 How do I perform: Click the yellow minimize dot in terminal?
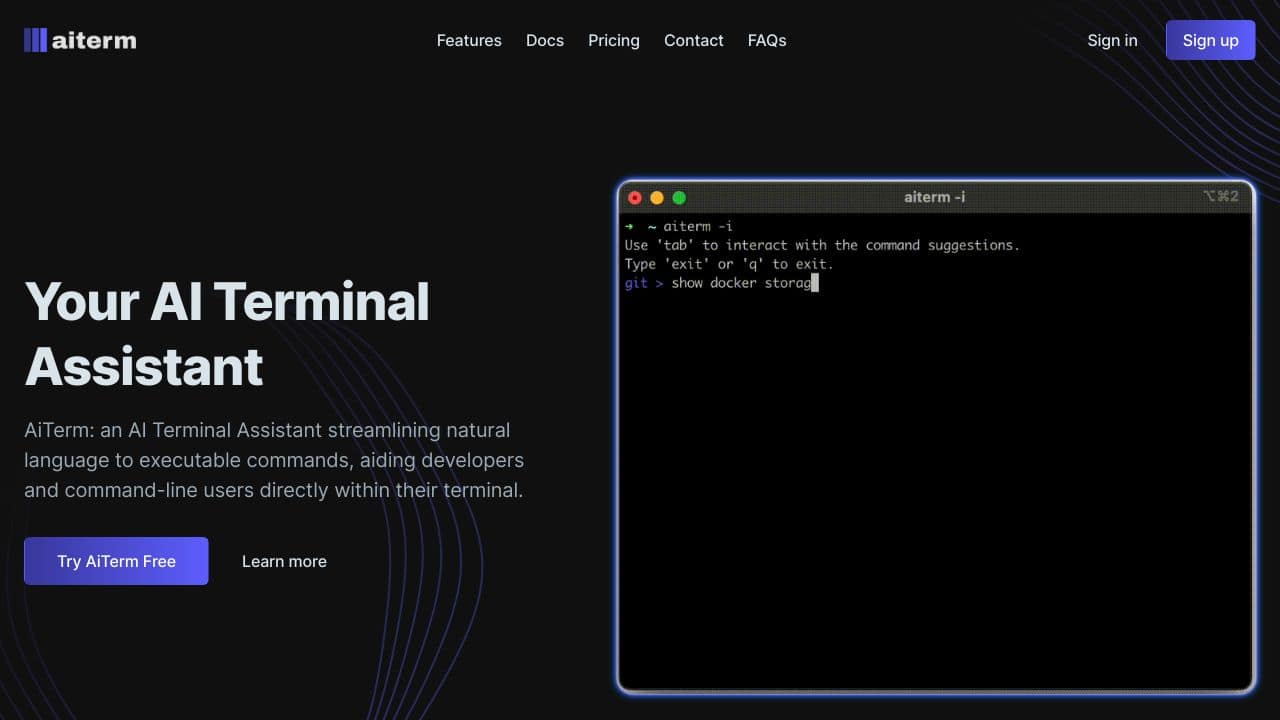click(x=657, y=197)
